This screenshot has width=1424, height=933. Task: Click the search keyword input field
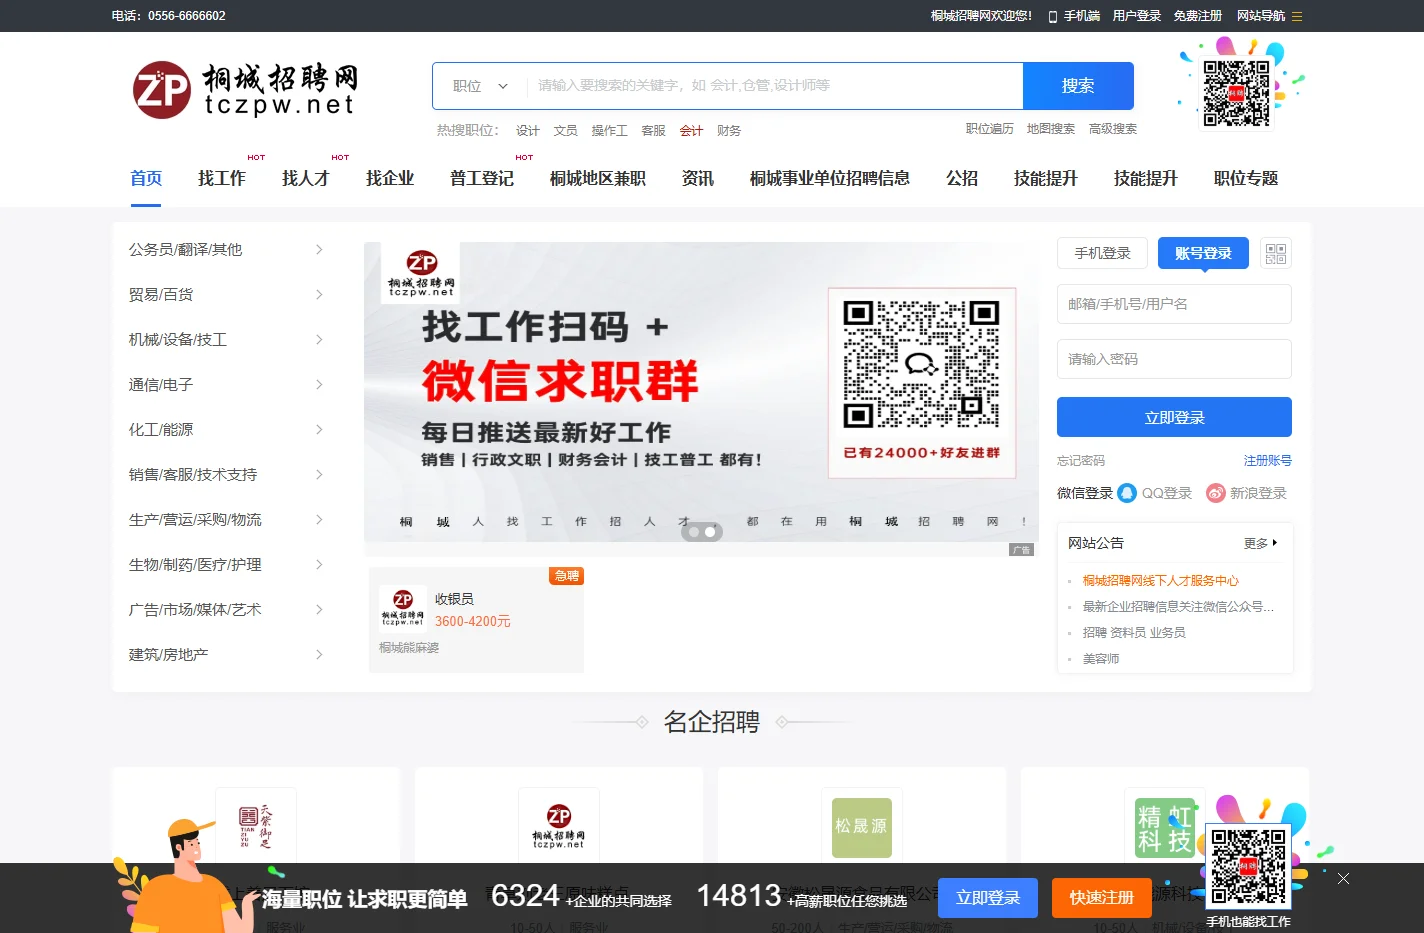[x=775, y=86]
